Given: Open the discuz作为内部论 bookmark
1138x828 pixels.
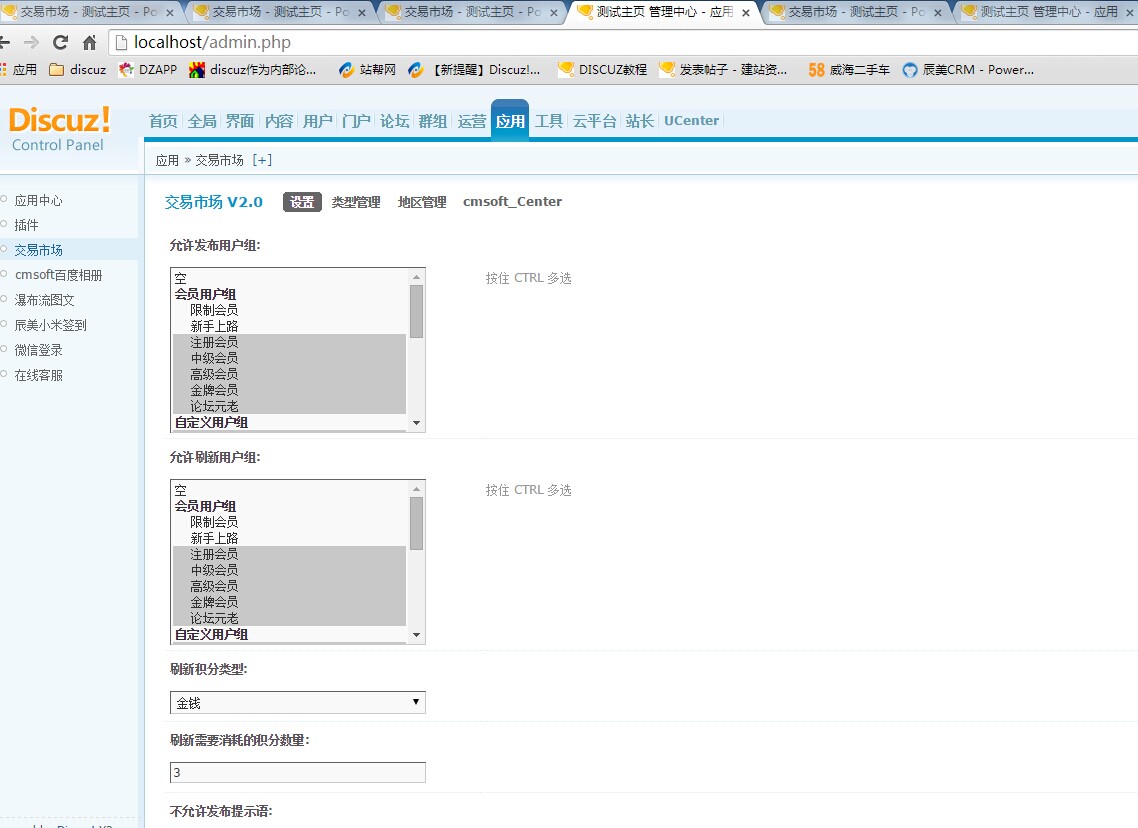Looking at the screenshot, I should point(253,70).
